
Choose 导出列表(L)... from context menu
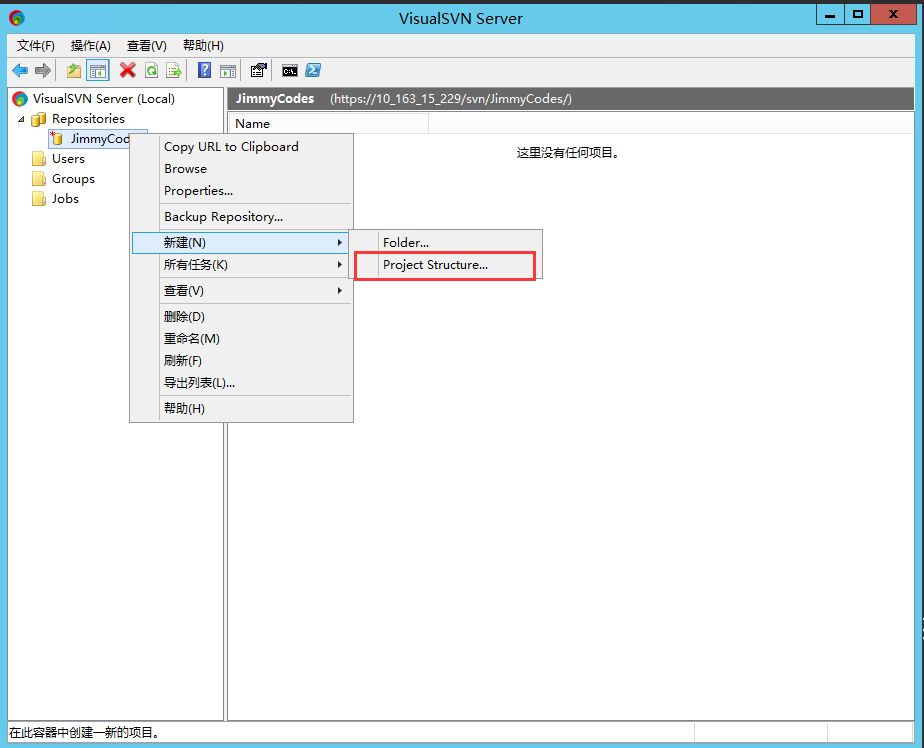click(242, 383)
